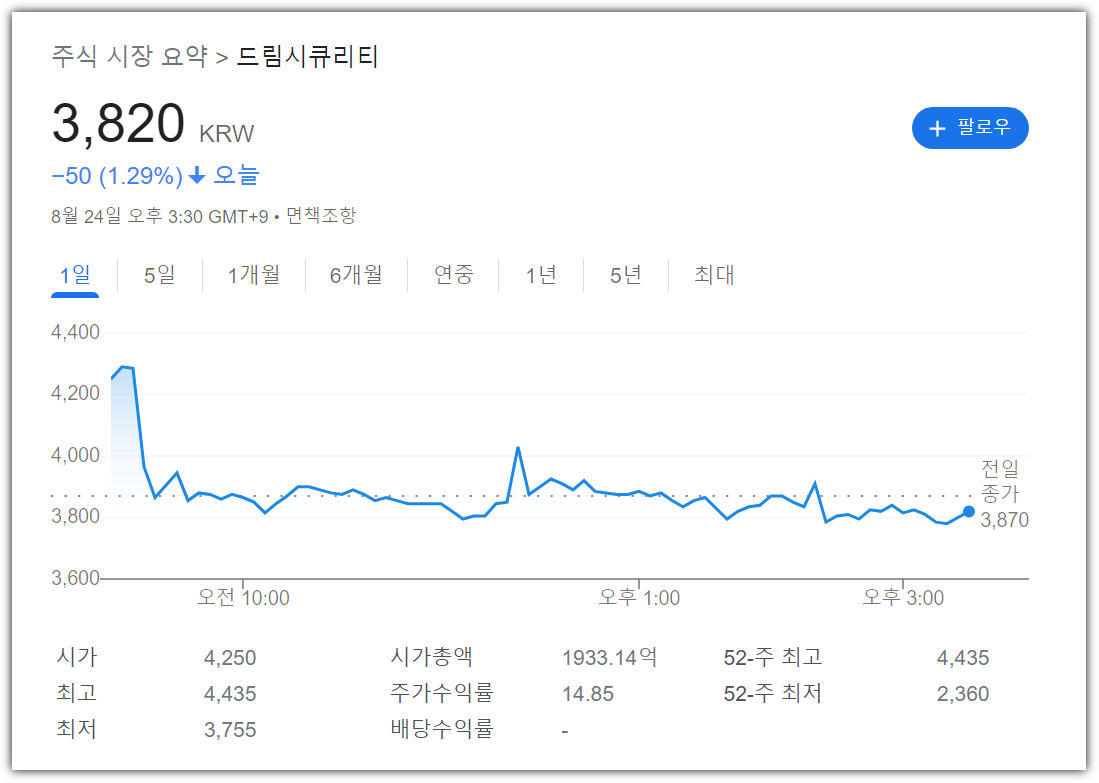Switch to the 연중 tab
The width and height of the screenshot is (1099, 783).
click(453, 275)
